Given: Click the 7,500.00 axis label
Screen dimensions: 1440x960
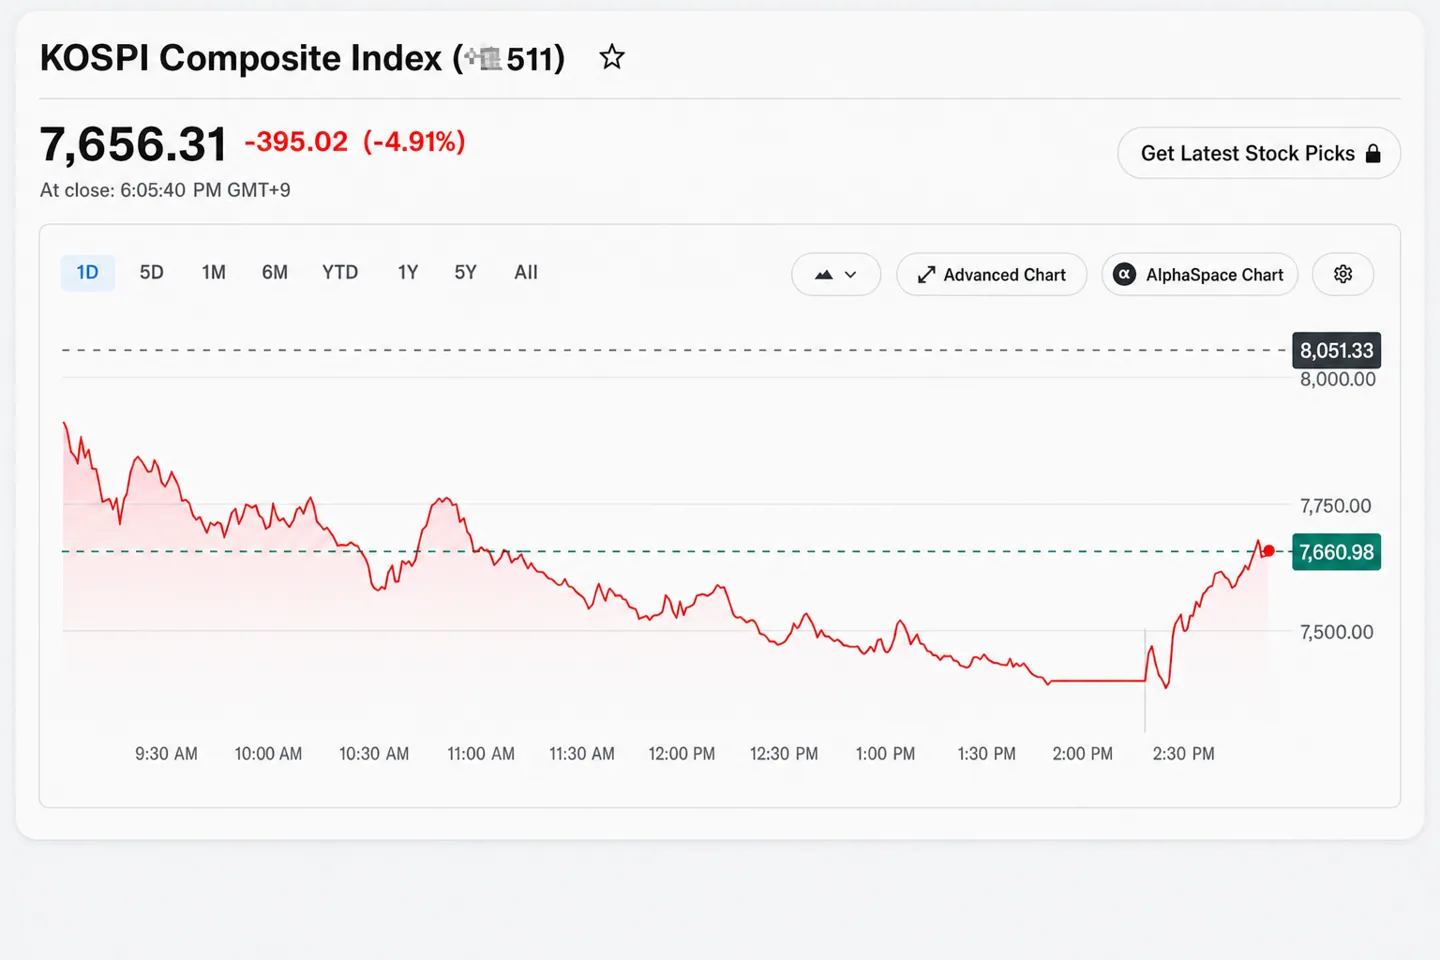Looking at the screenshot, I should [x=1337, y=632].
